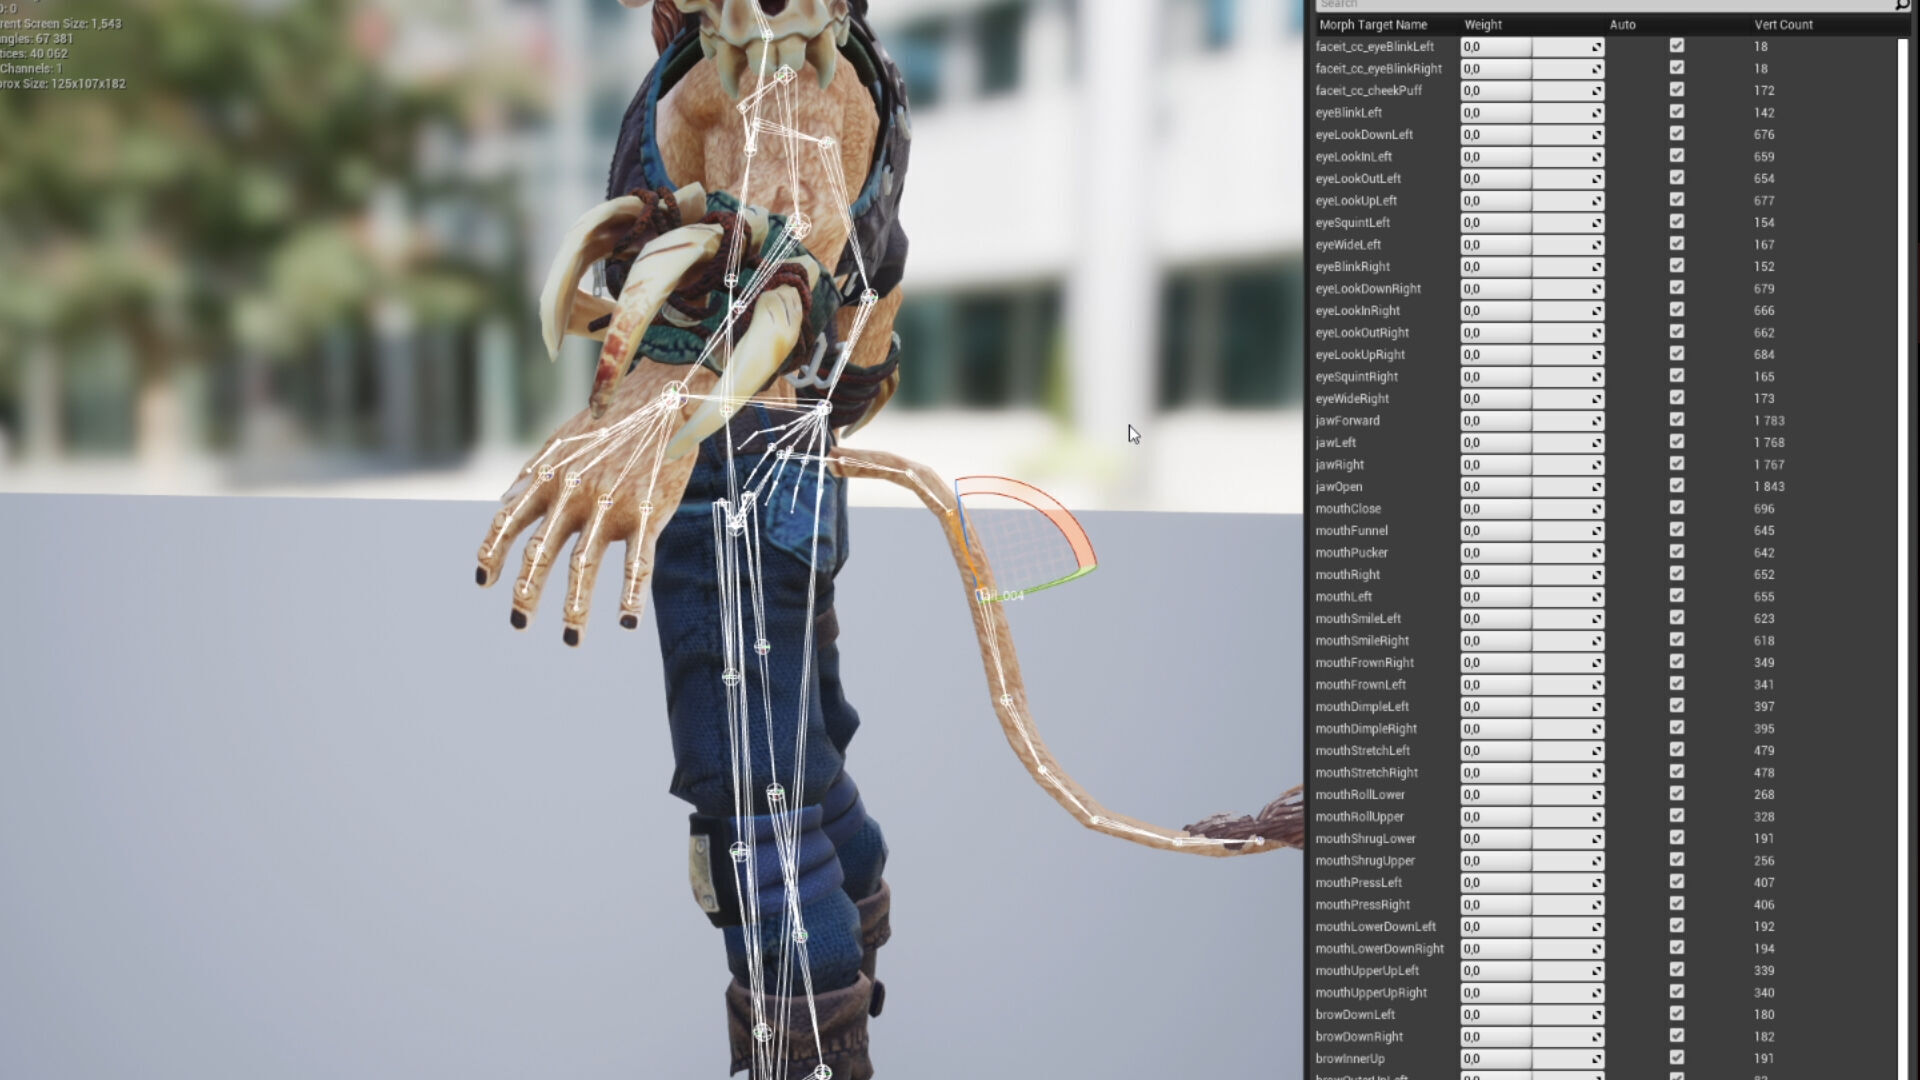
Task: Toggle the Auto checkbox for jawForward
Action: [1677, 420]
